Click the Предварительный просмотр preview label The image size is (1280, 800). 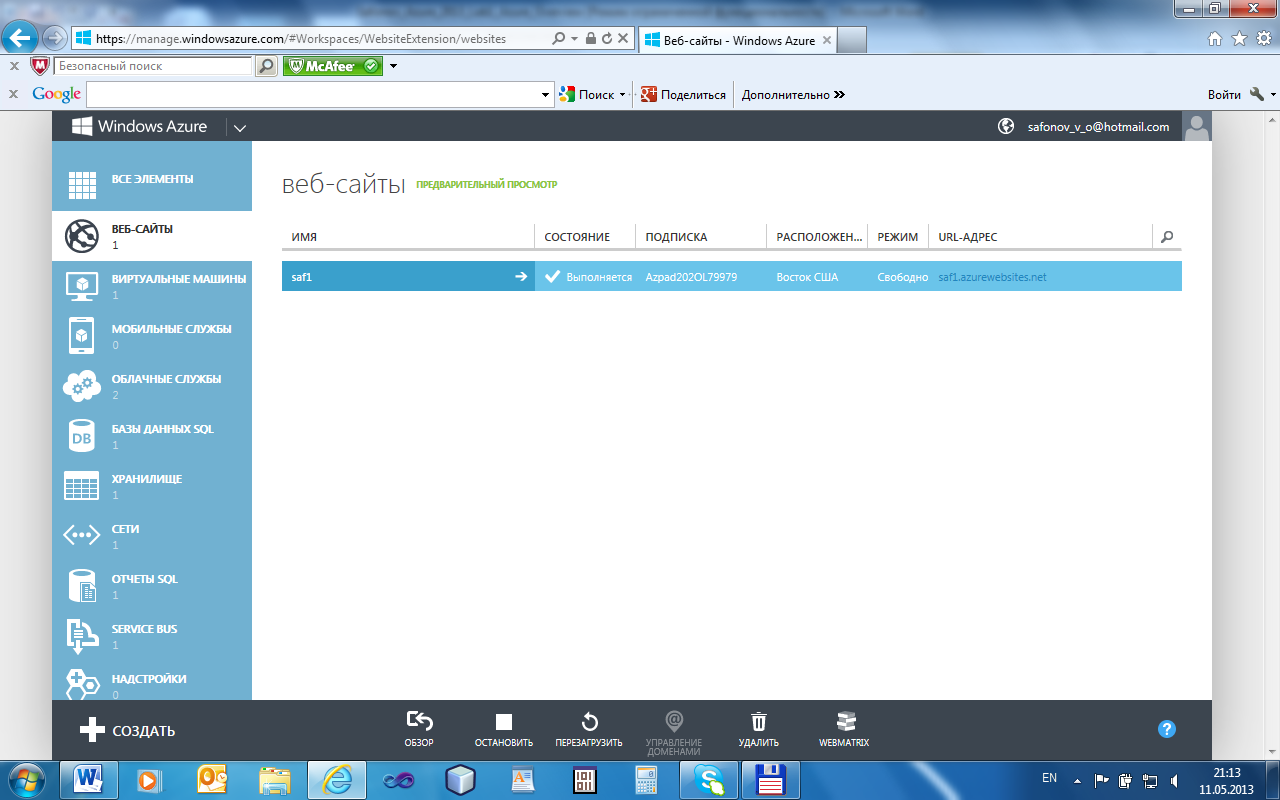[x=486, y=185]
